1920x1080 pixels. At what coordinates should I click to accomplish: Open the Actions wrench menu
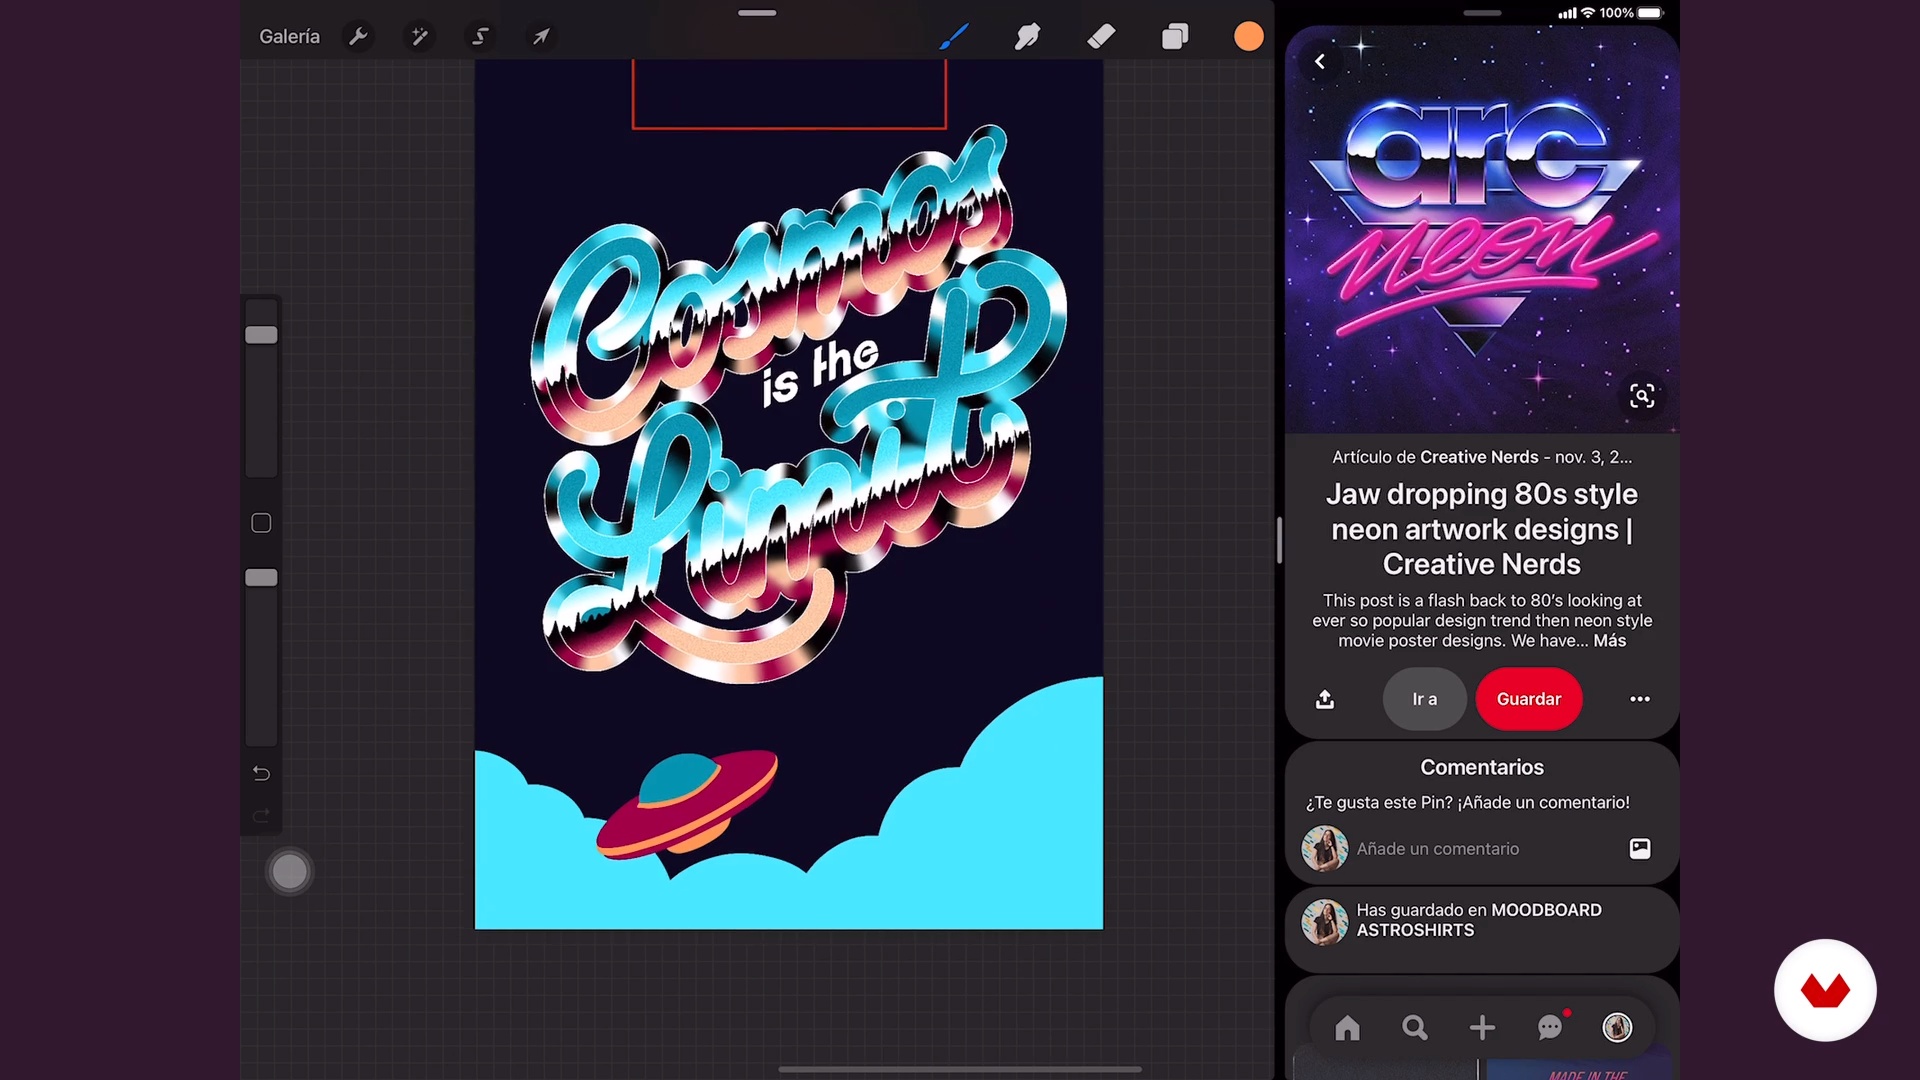tap(358, 37)
